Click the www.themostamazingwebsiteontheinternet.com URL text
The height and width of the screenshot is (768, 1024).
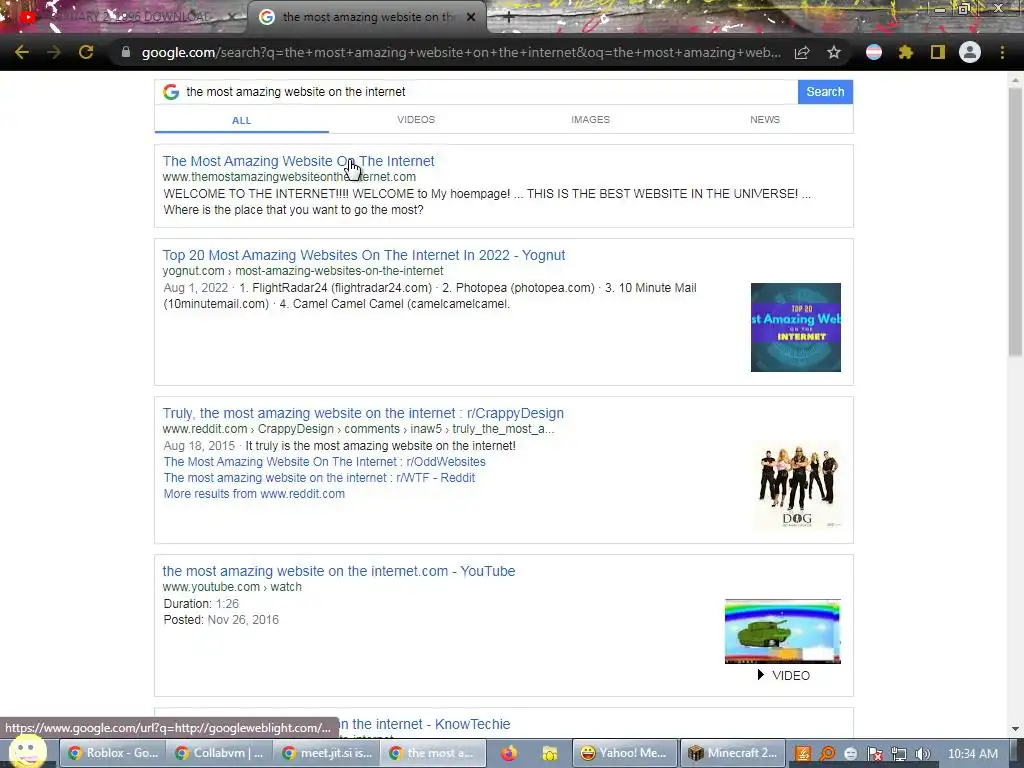289,177
